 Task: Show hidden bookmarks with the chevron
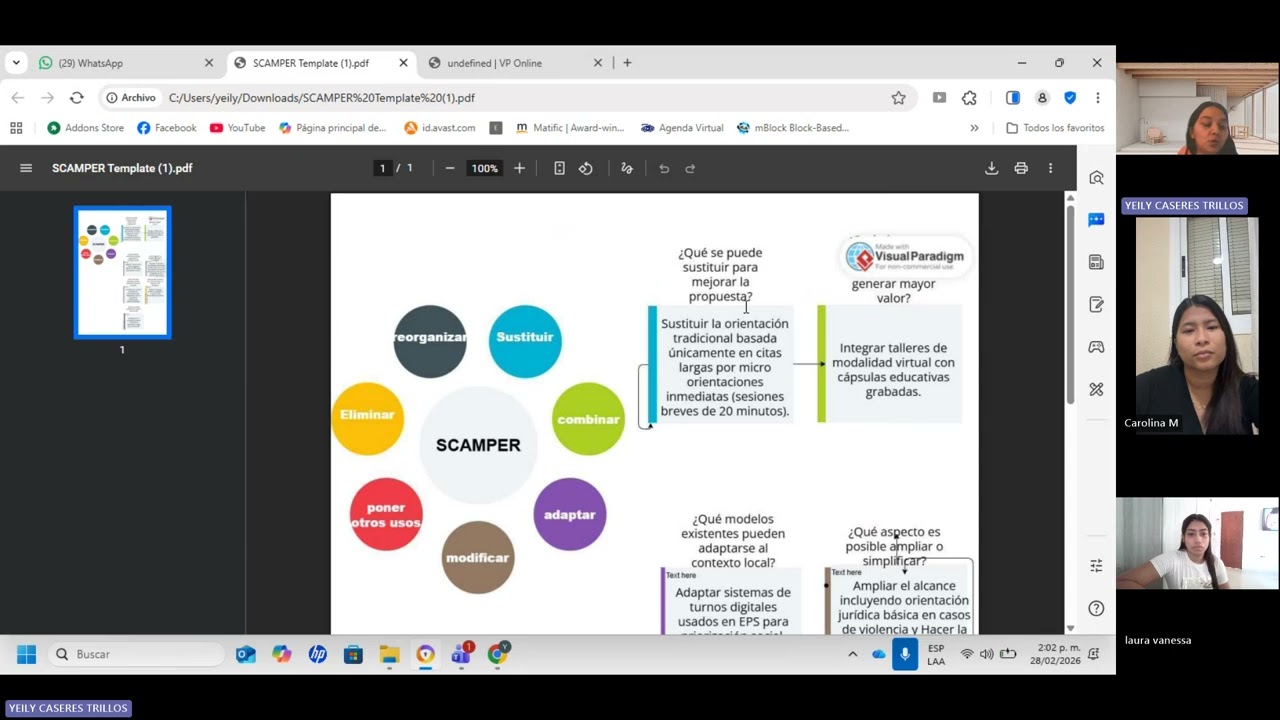(974, 128)
